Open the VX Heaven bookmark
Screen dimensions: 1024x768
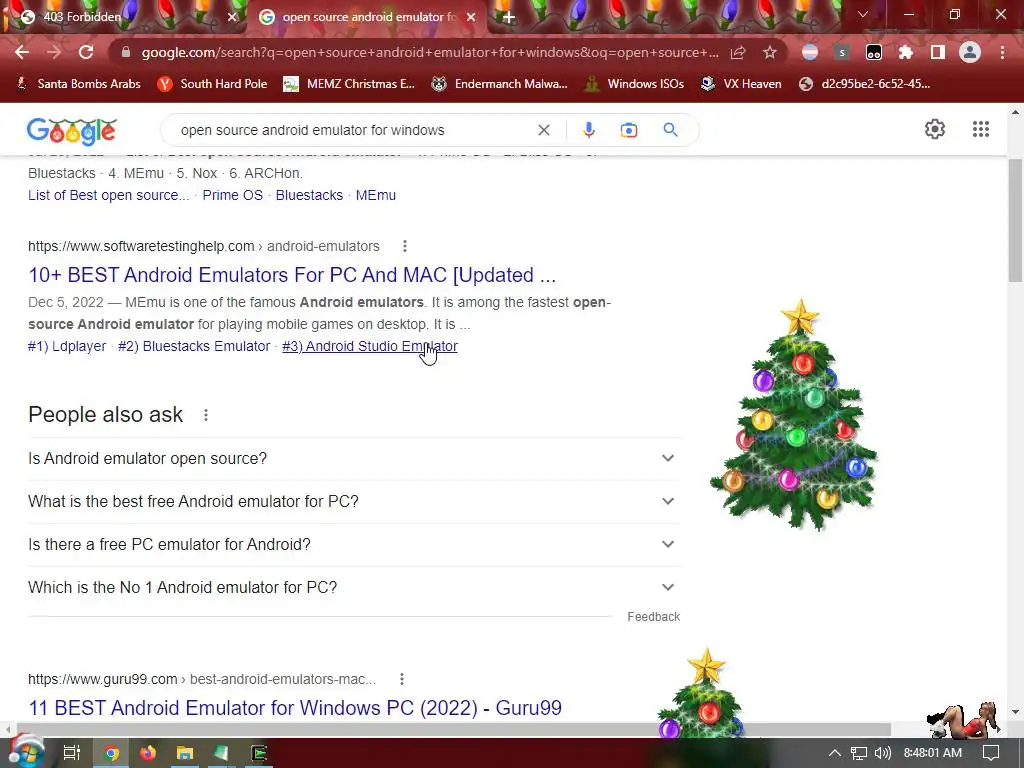coord(741,84)
